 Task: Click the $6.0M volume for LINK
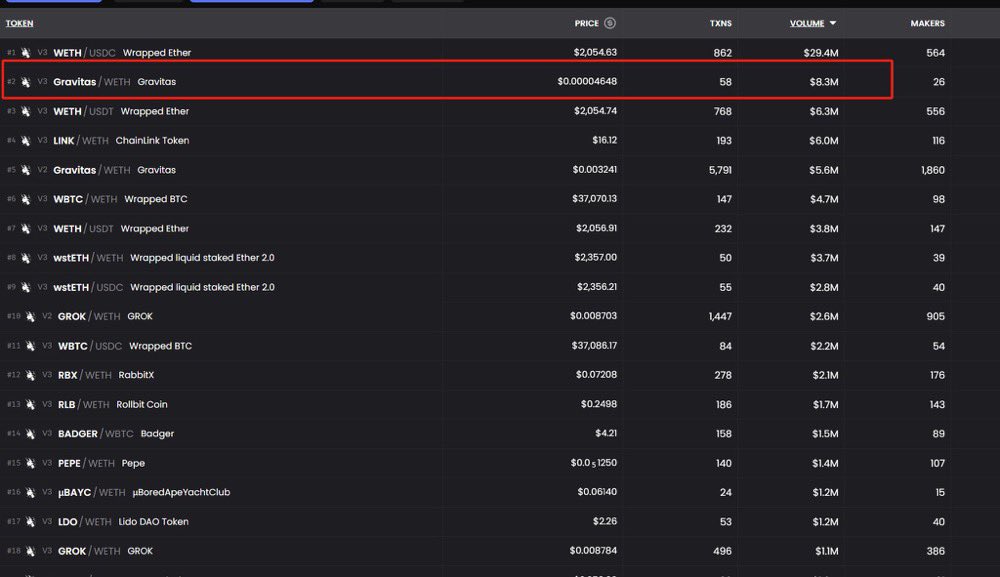pos(823,141)
